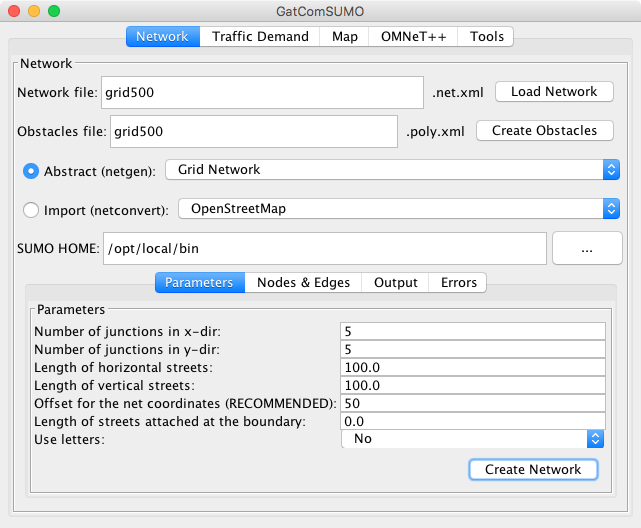Screen dimensions: 641x528
Task: Expand the OpenStreetMap import dropdown
Action: (398, 209)
